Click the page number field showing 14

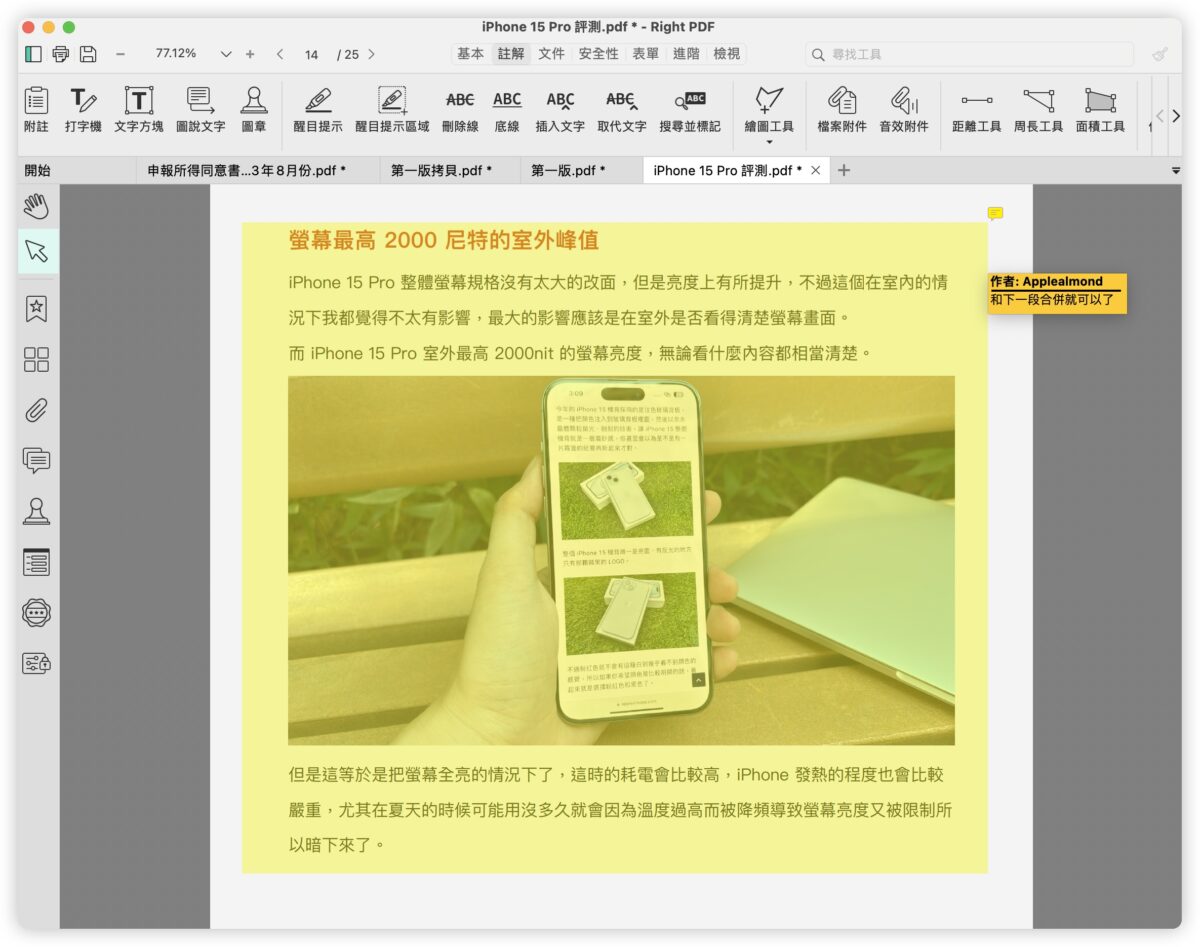(x=312, y=54)
